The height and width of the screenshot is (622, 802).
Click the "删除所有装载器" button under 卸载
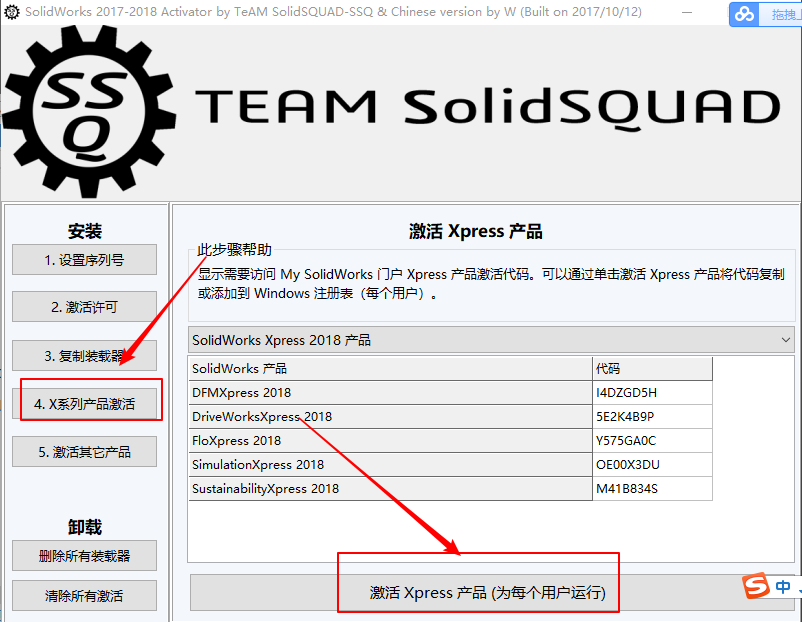[x=84, y=556]
